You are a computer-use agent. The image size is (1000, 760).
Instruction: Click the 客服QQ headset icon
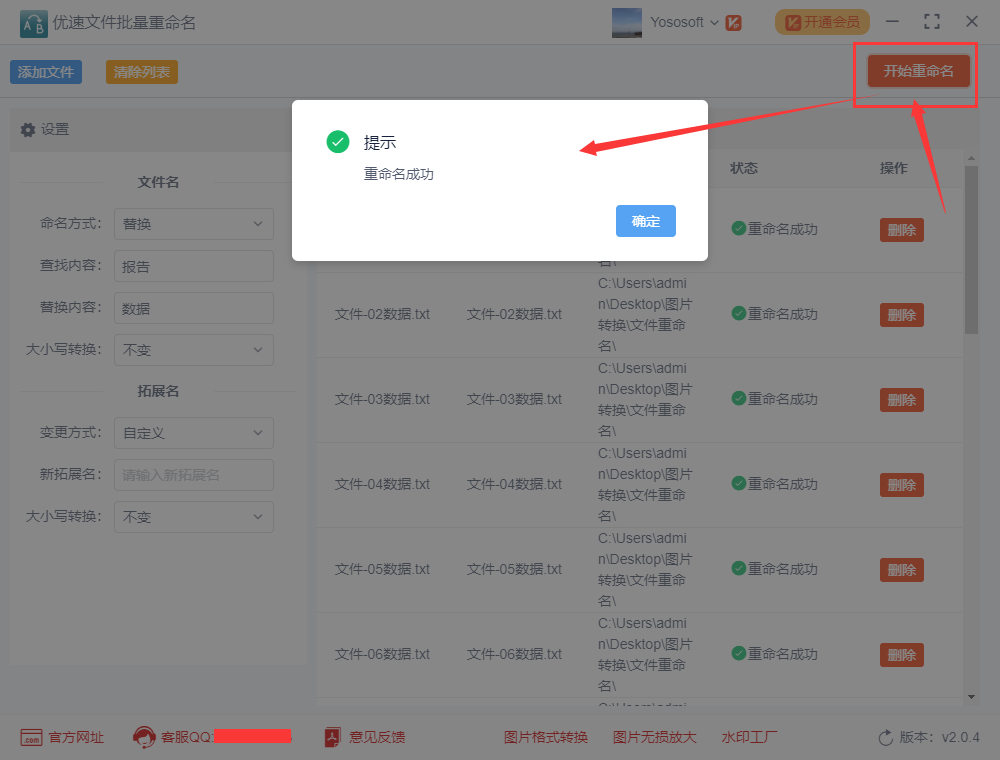pyautogui.click(x=144, y=738)
